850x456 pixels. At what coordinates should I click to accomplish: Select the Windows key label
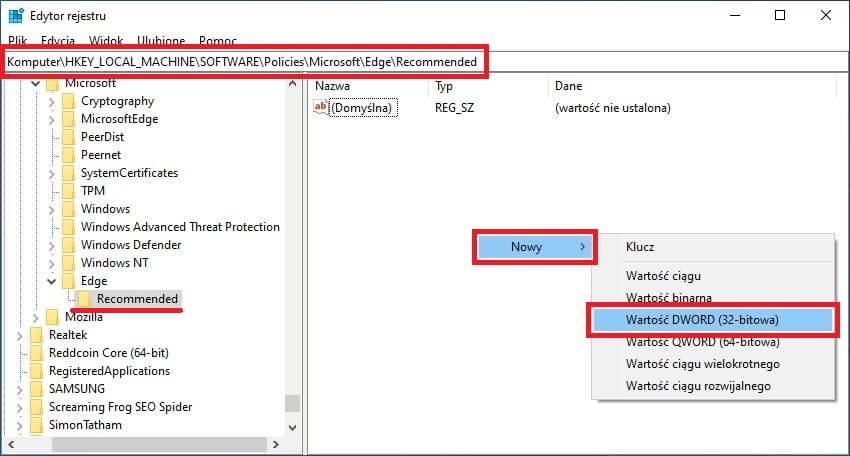(x=106, y=209)
